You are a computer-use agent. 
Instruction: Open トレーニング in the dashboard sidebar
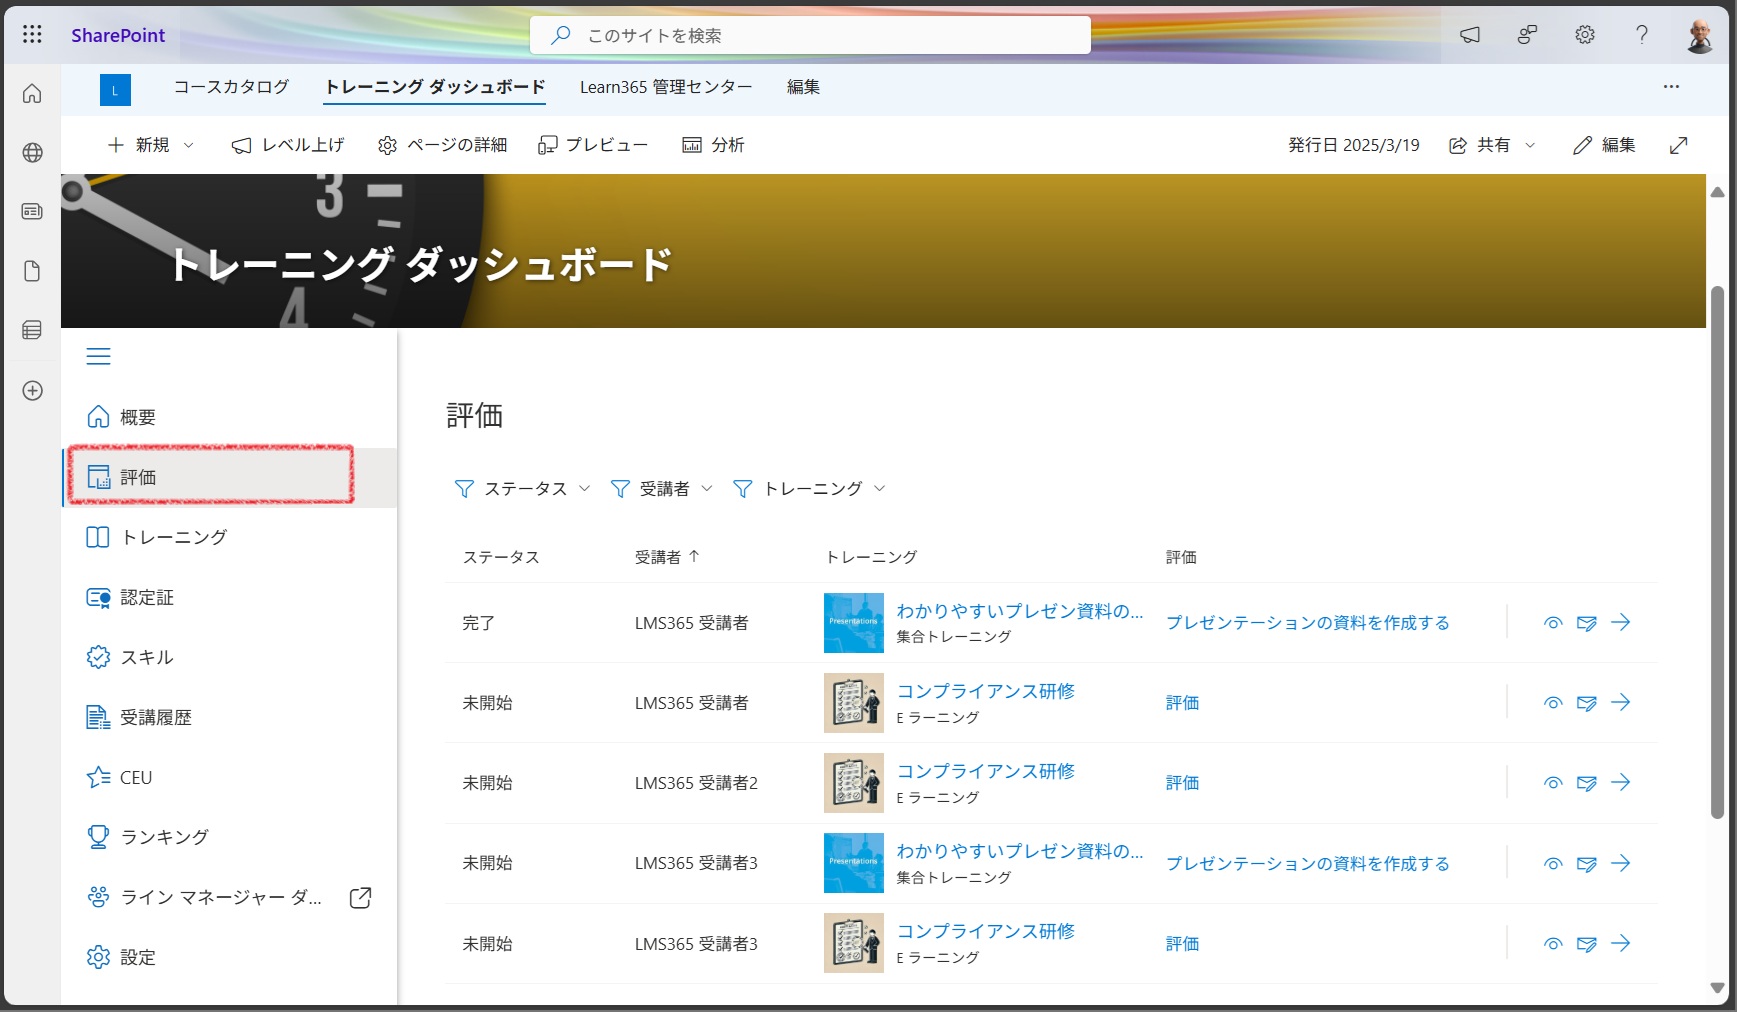coord(229,537)
